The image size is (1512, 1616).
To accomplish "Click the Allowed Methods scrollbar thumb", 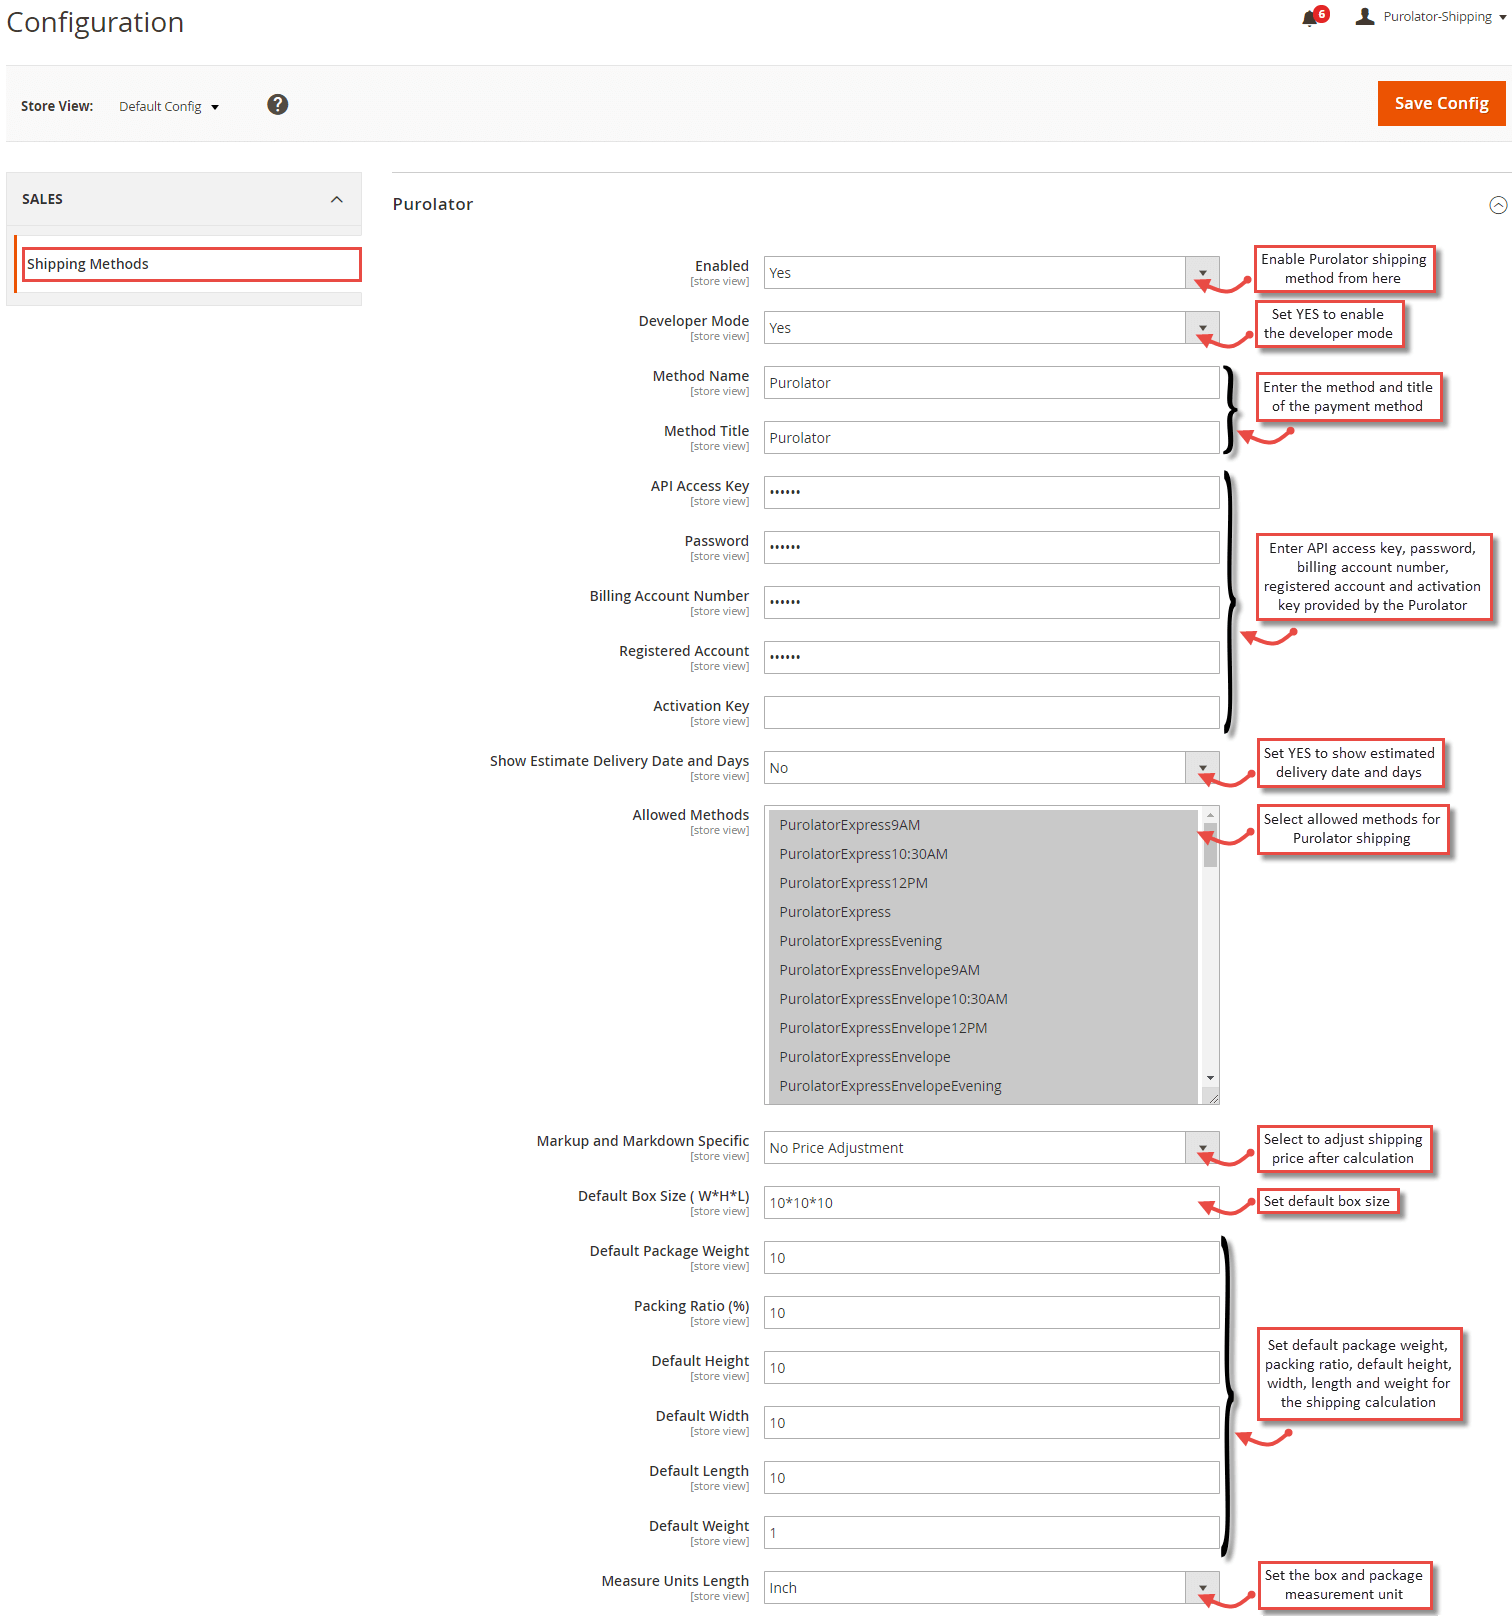I will (x=1210, y=845).
